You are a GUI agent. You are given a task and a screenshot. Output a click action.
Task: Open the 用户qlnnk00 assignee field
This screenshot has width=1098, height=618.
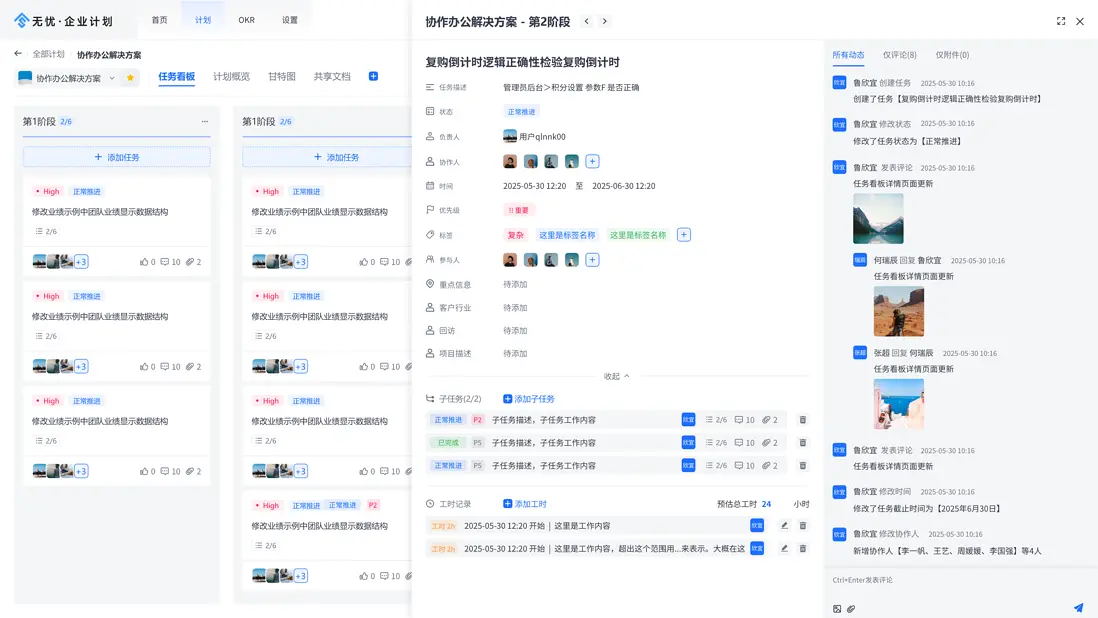pyautogui.click(x=534, y=136)
